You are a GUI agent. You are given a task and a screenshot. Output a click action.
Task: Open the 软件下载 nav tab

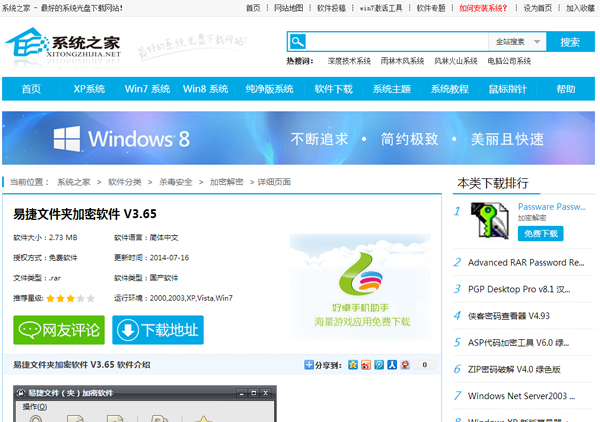coord(334,89)
